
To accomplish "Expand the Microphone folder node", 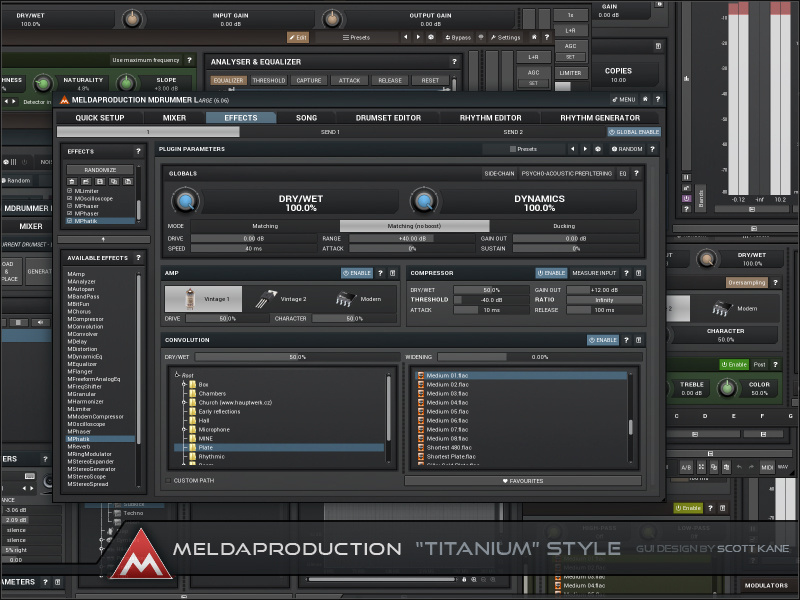I will tap(185, 429).
